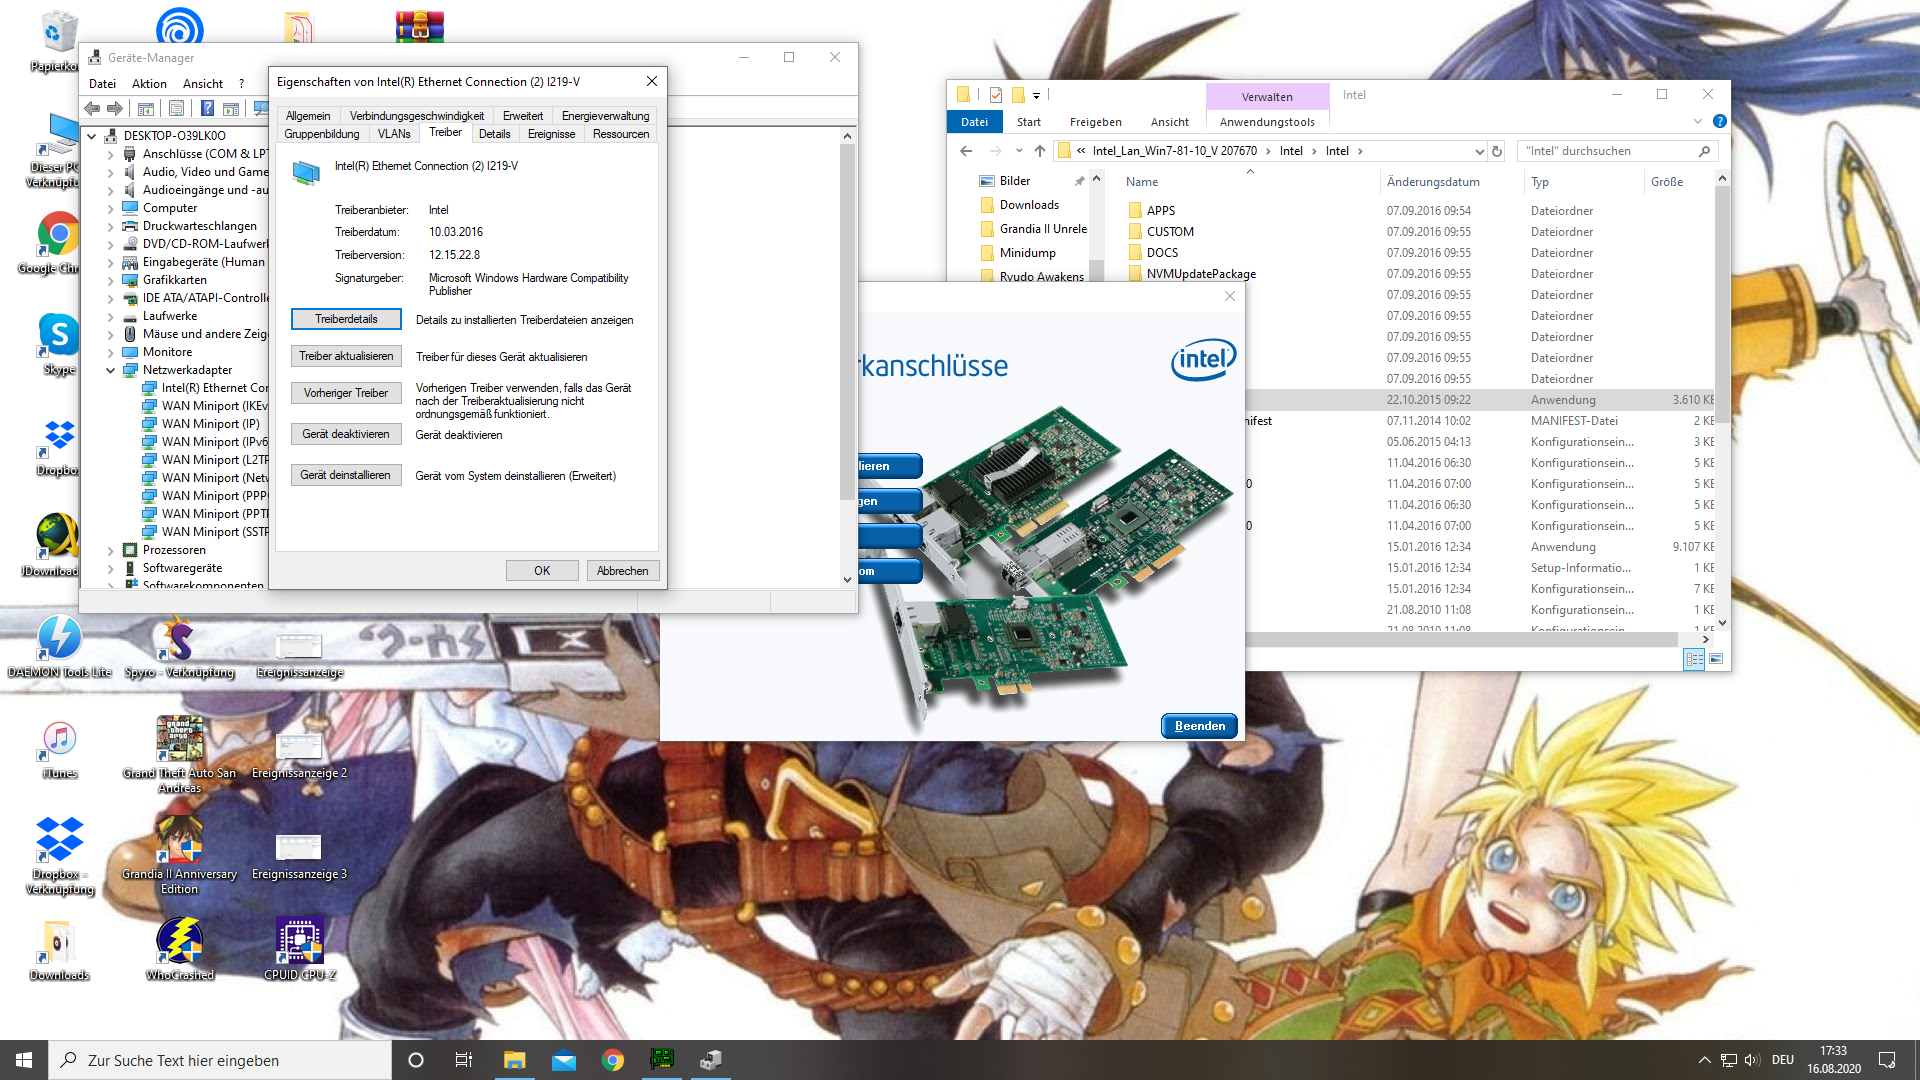The height and width of the screenshot is (1080, 1920).
Task: Open the Ansicht ribbon tab in Explorer
Action: coord(1169,122)
